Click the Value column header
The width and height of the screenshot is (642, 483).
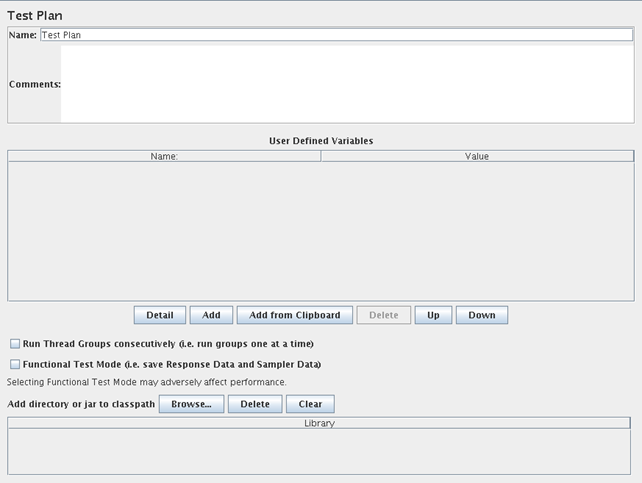[x=477, y=156]
